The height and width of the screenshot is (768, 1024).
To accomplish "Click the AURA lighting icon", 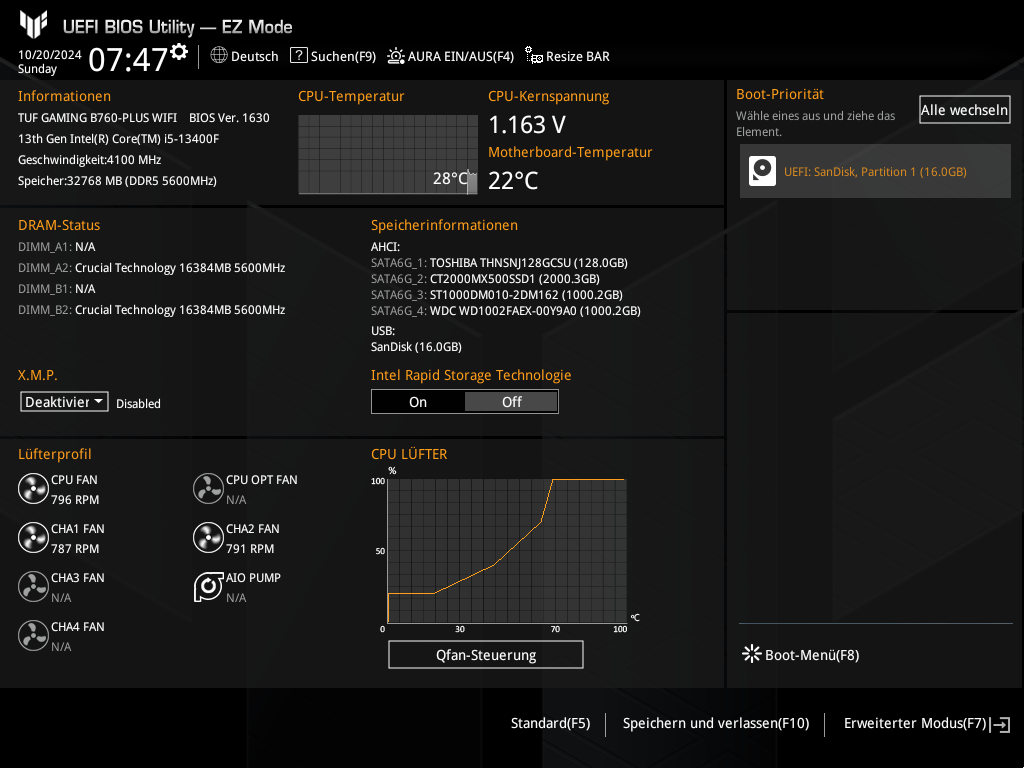I will pos(395,56).
